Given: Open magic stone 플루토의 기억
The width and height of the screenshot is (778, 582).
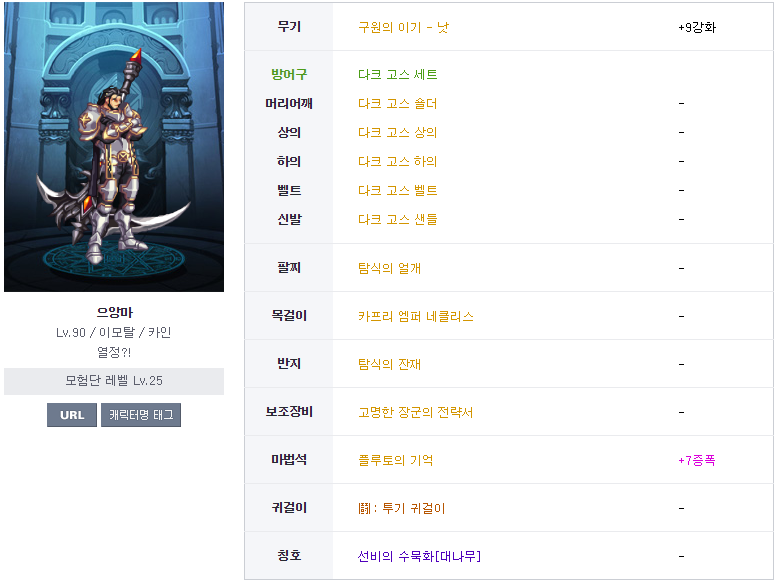Looking at the screenshot, I should tap(395, 460).
